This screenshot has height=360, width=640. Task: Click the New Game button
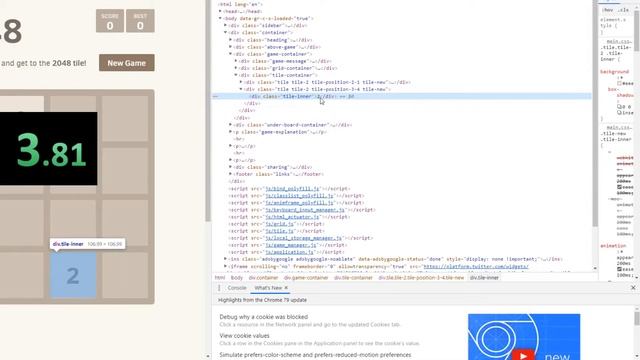click(x=127, y=63)
